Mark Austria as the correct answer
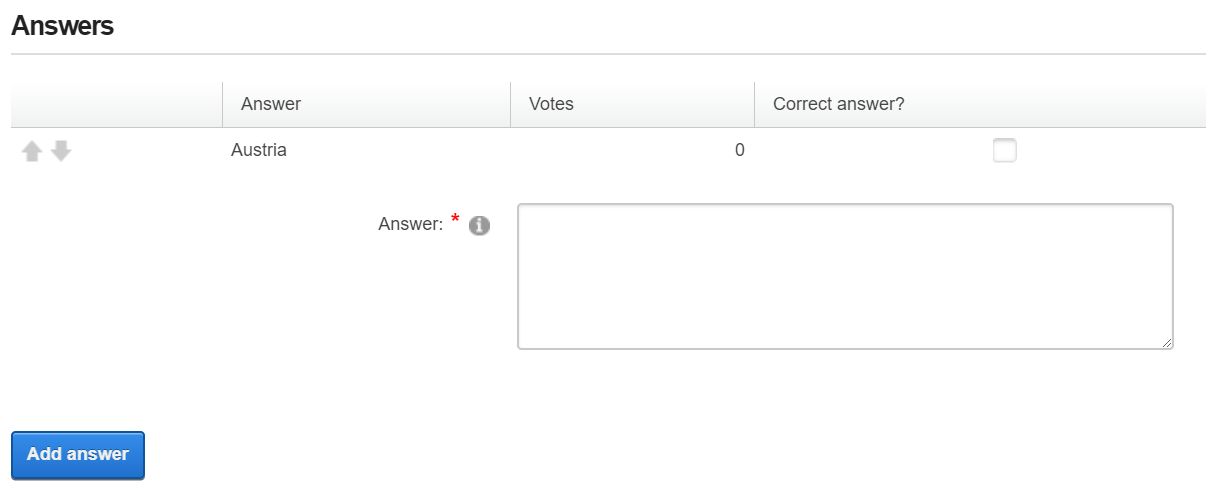The width and height of the screenshot is (1206, 502). 1004,151
